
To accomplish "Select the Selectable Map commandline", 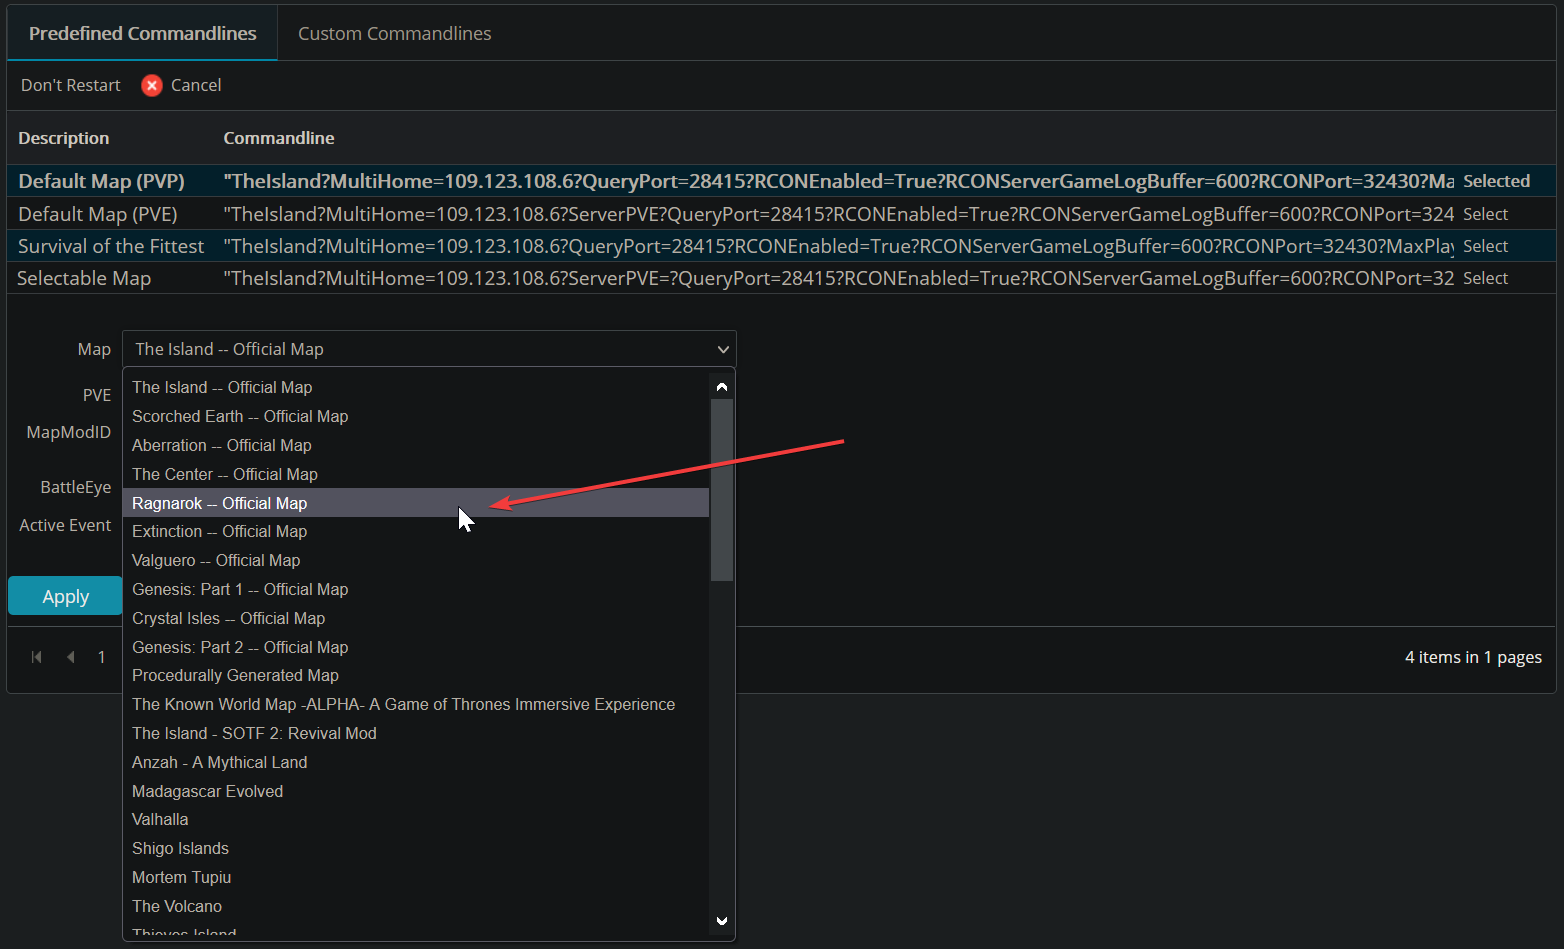I will (1485, 278).
